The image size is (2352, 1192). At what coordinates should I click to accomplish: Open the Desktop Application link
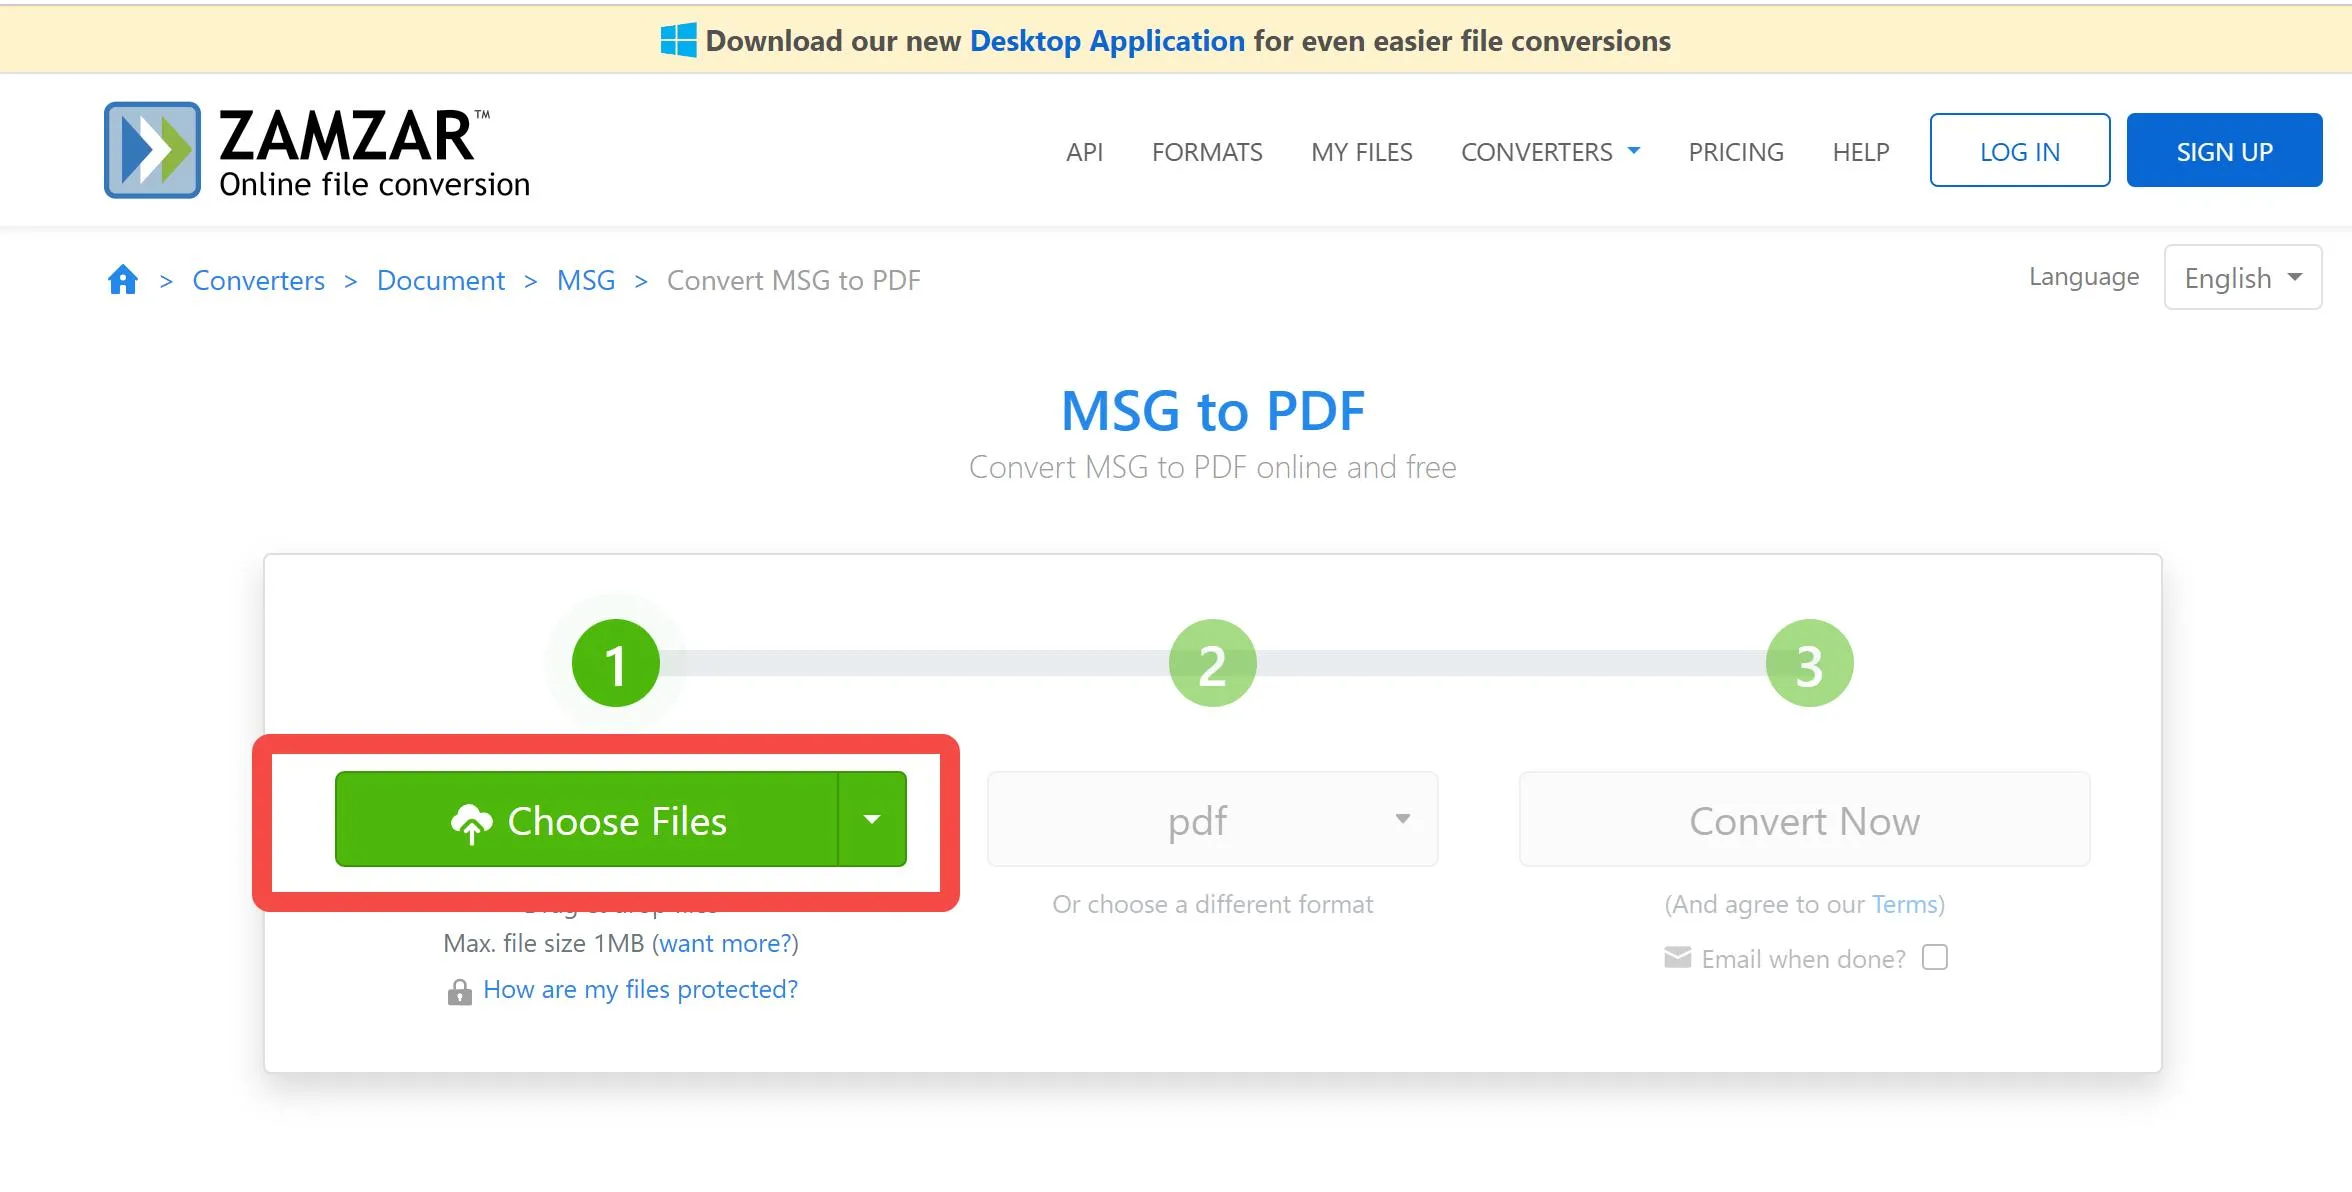pos(1107,41)
